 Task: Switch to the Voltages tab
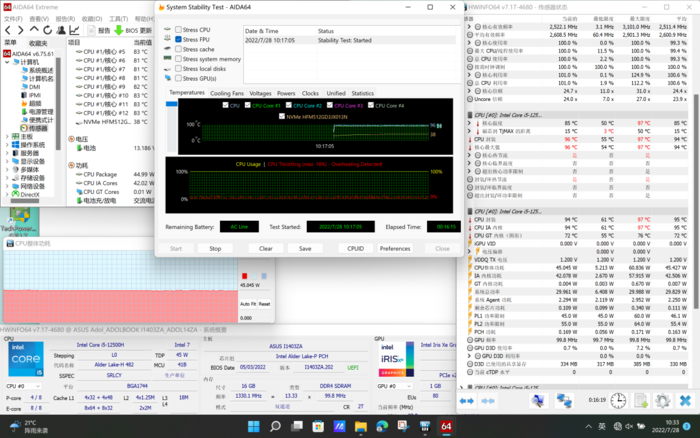(260, 93)
